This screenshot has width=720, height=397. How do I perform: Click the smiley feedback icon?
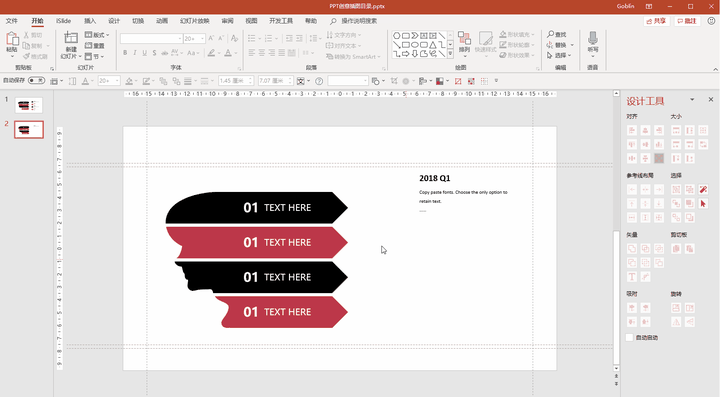click(x=711, y=21)
